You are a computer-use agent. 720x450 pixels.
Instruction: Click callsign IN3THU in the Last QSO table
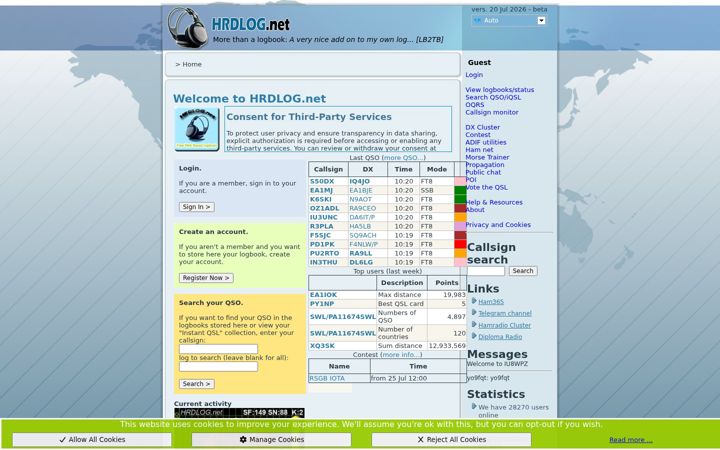[x=324, y=262]
